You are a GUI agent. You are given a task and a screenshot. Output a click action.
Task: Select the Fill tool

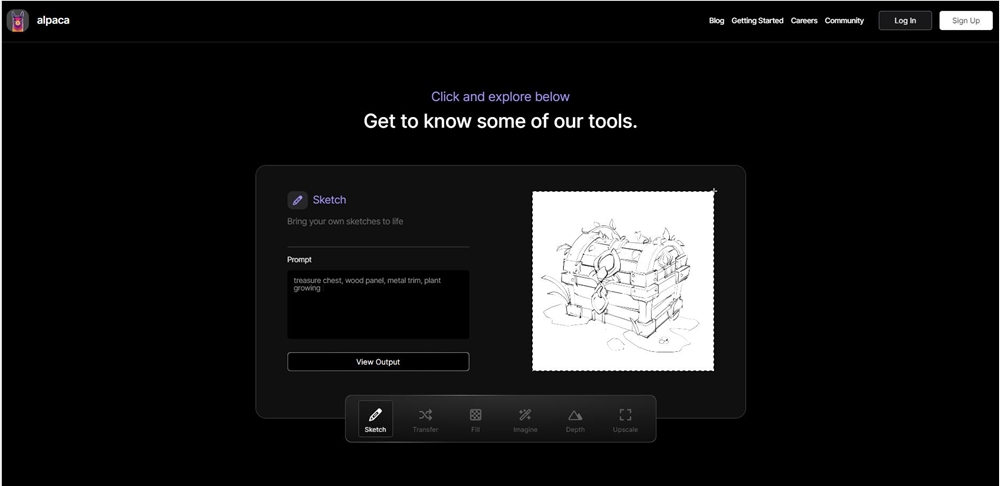(475, 419)
